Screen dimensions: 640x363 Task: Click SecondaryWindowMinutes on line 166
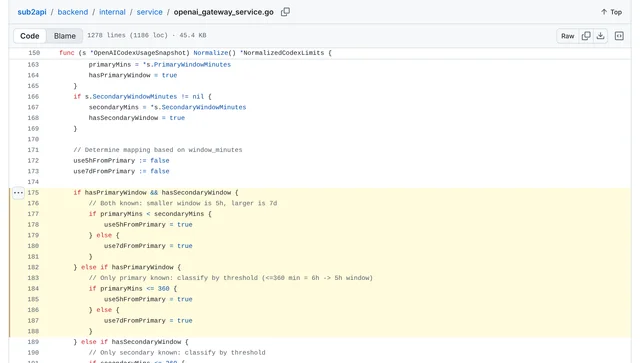coord(135,96)
